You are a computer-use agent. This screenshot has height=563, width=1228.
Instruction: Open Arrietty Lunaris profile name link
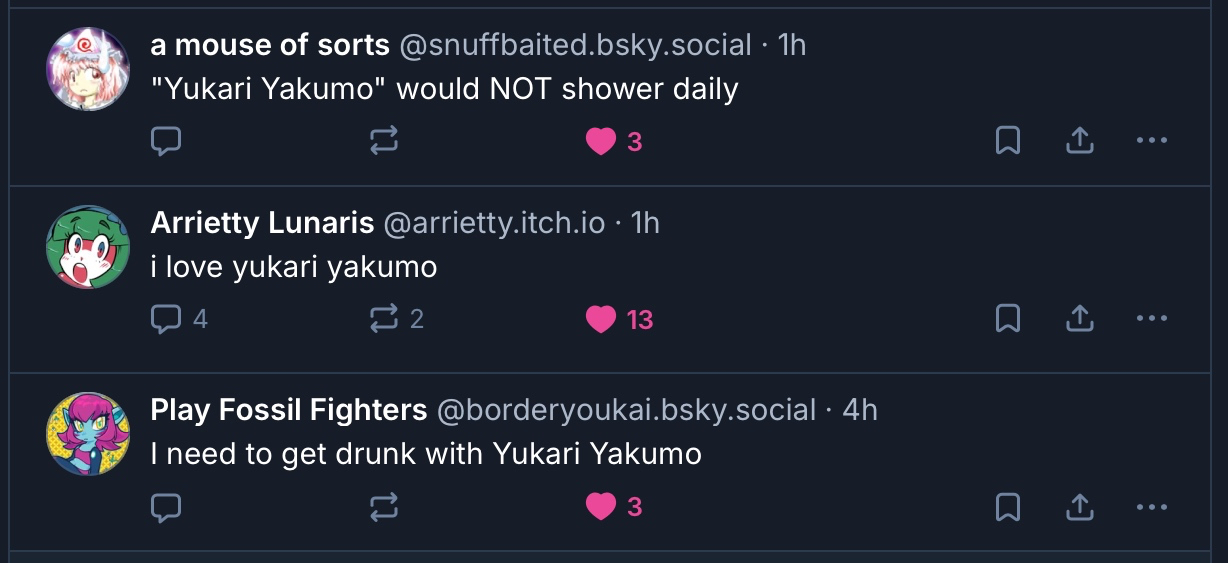coord(262,223)
